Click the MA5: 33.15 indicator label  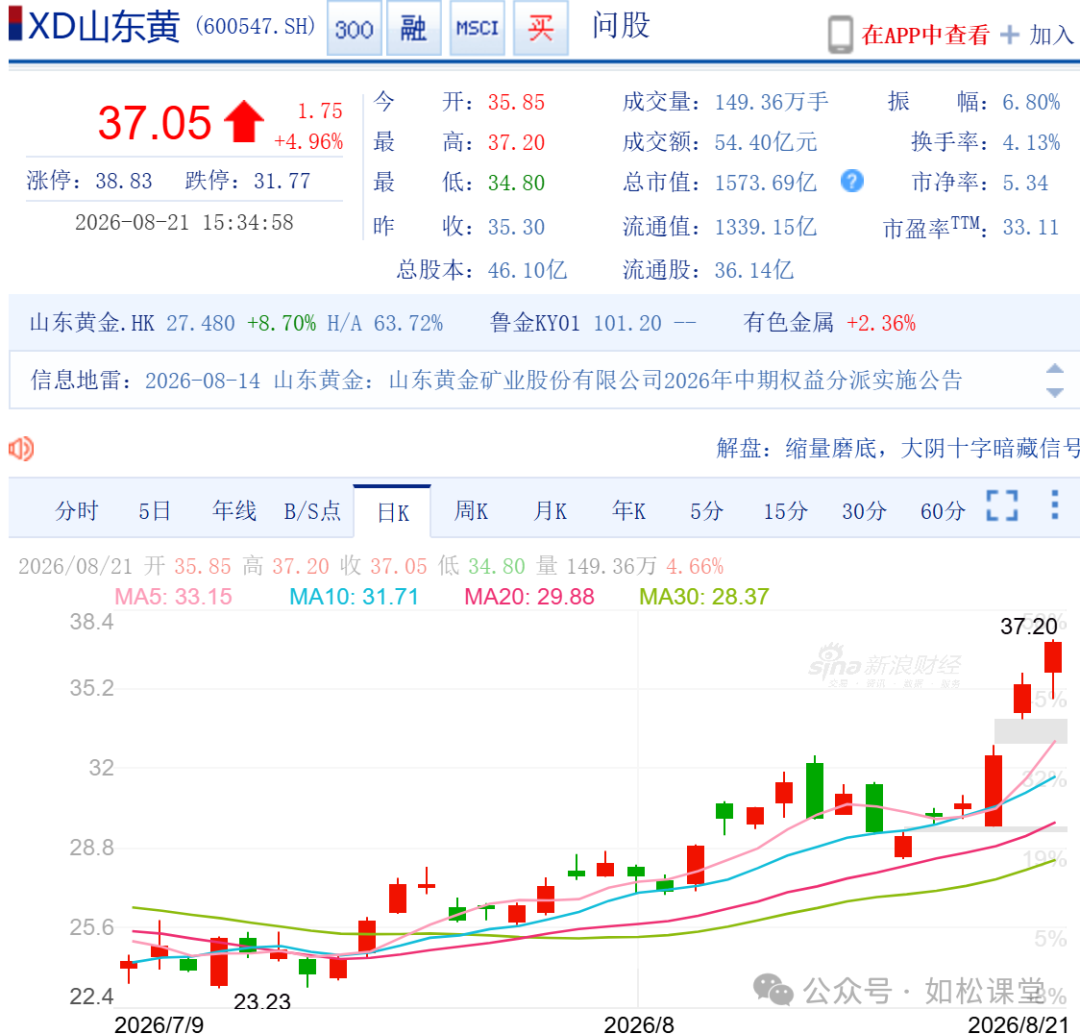[x=174, y=597]
